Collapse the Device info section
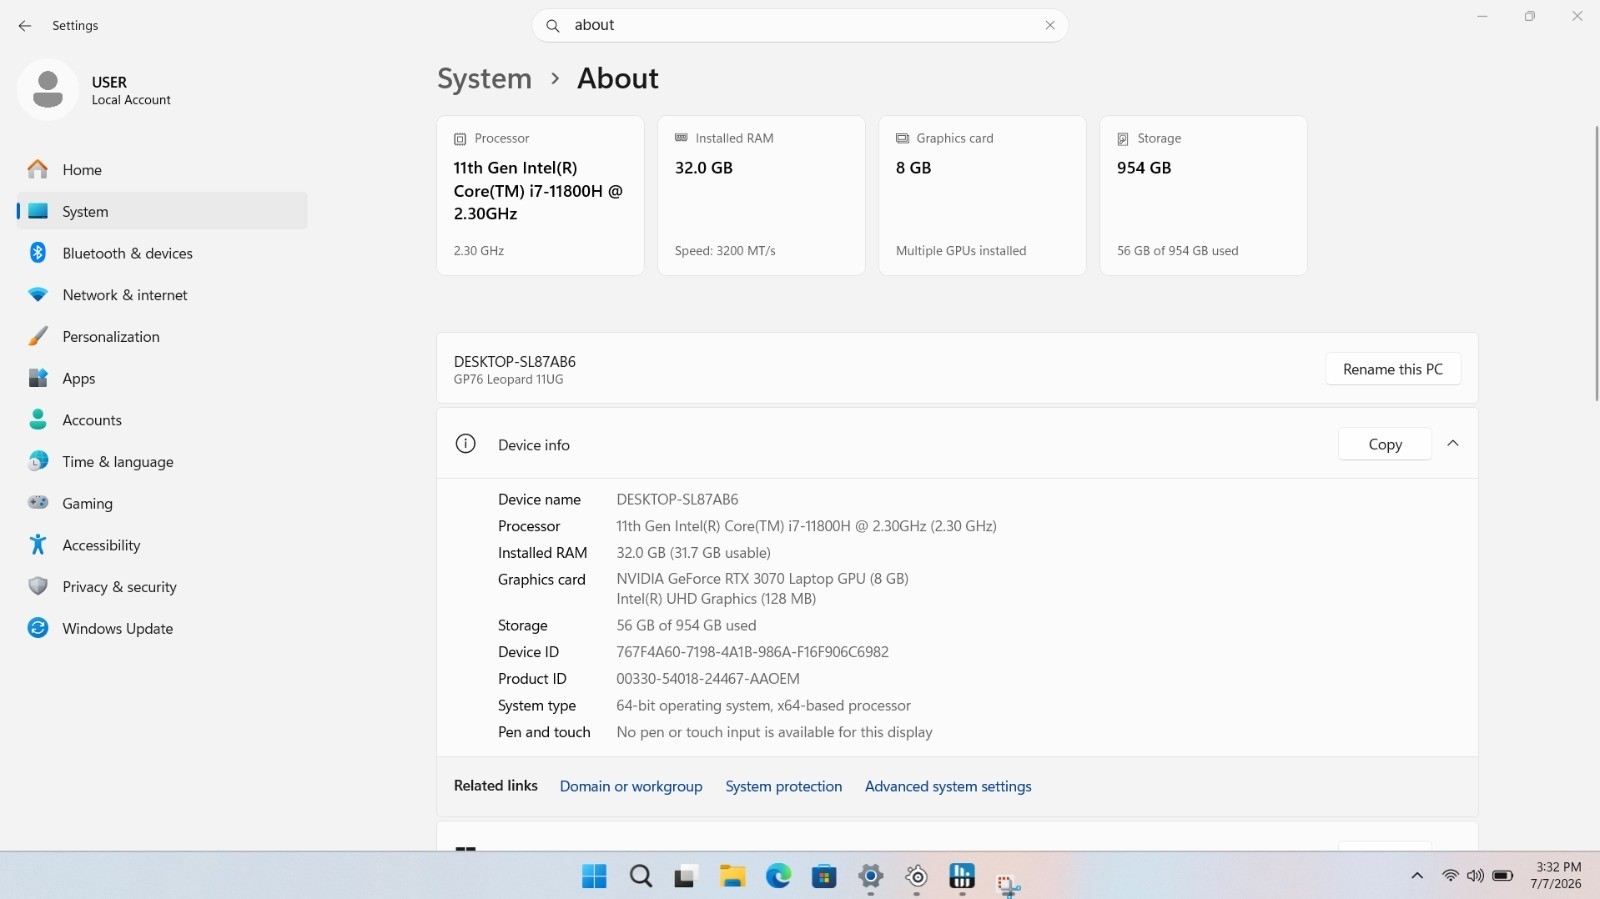 click(x=1453, y=443)
